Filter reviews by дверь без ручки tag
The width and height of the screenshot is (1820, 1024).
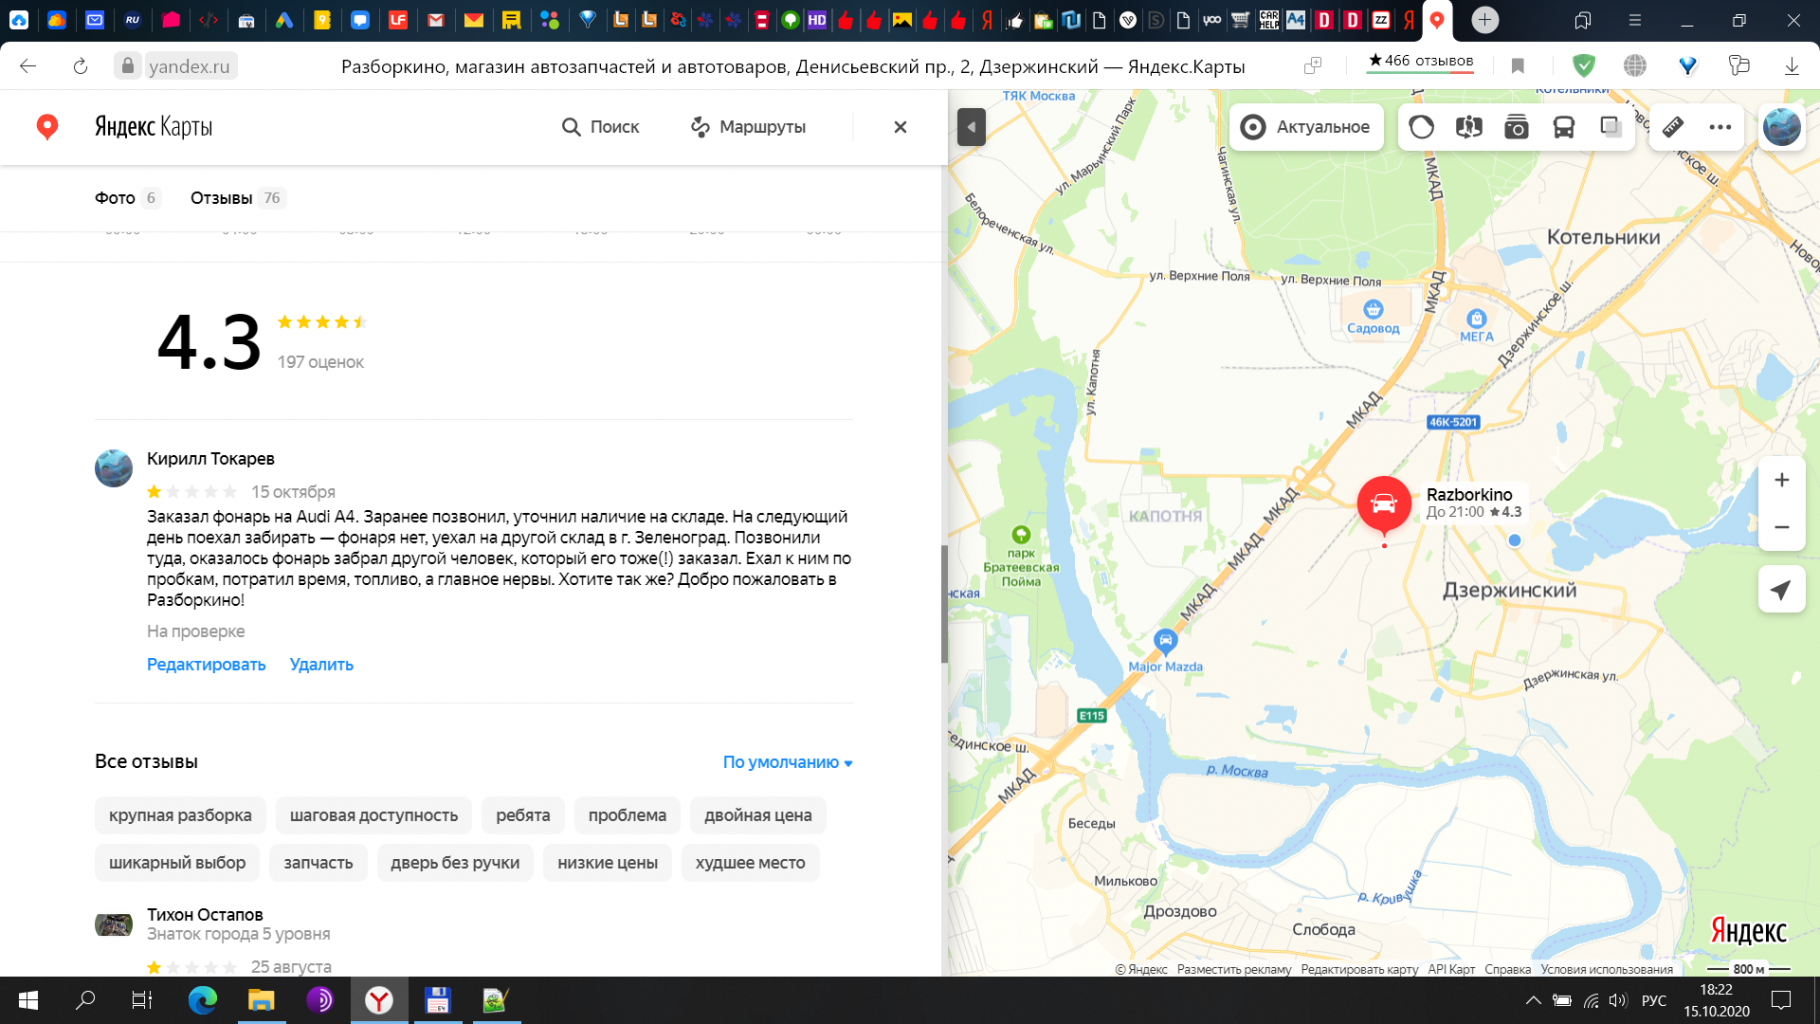coord(455,863)
